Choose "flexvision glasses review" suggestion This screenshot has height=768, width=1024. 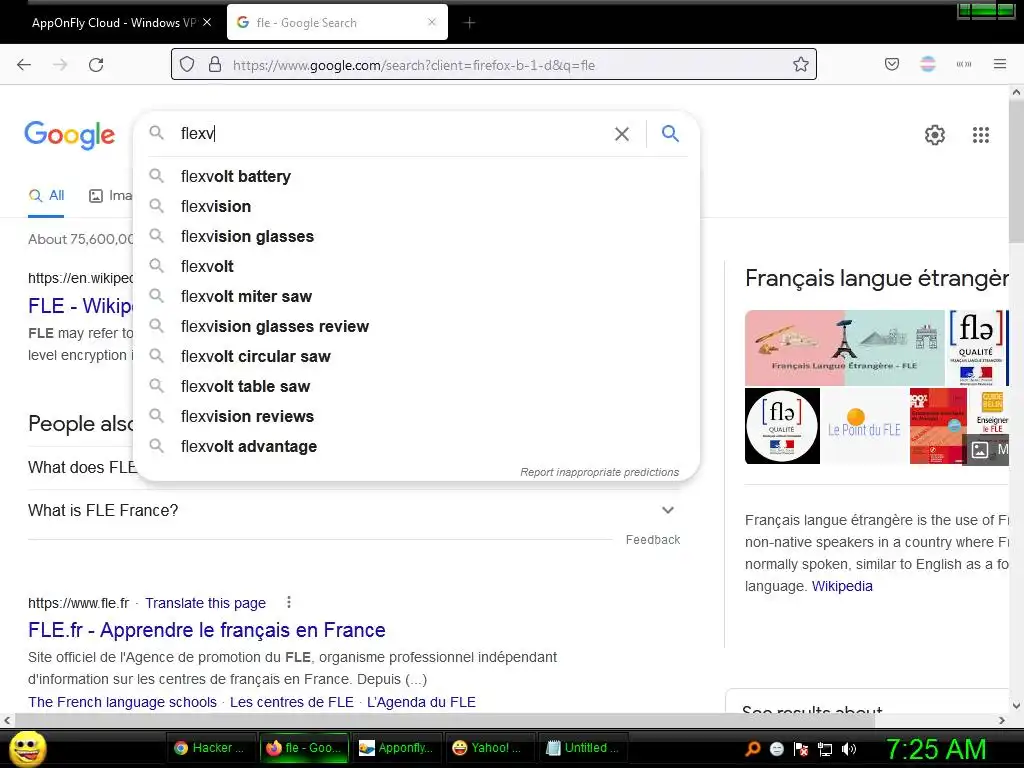coord(416,327)
